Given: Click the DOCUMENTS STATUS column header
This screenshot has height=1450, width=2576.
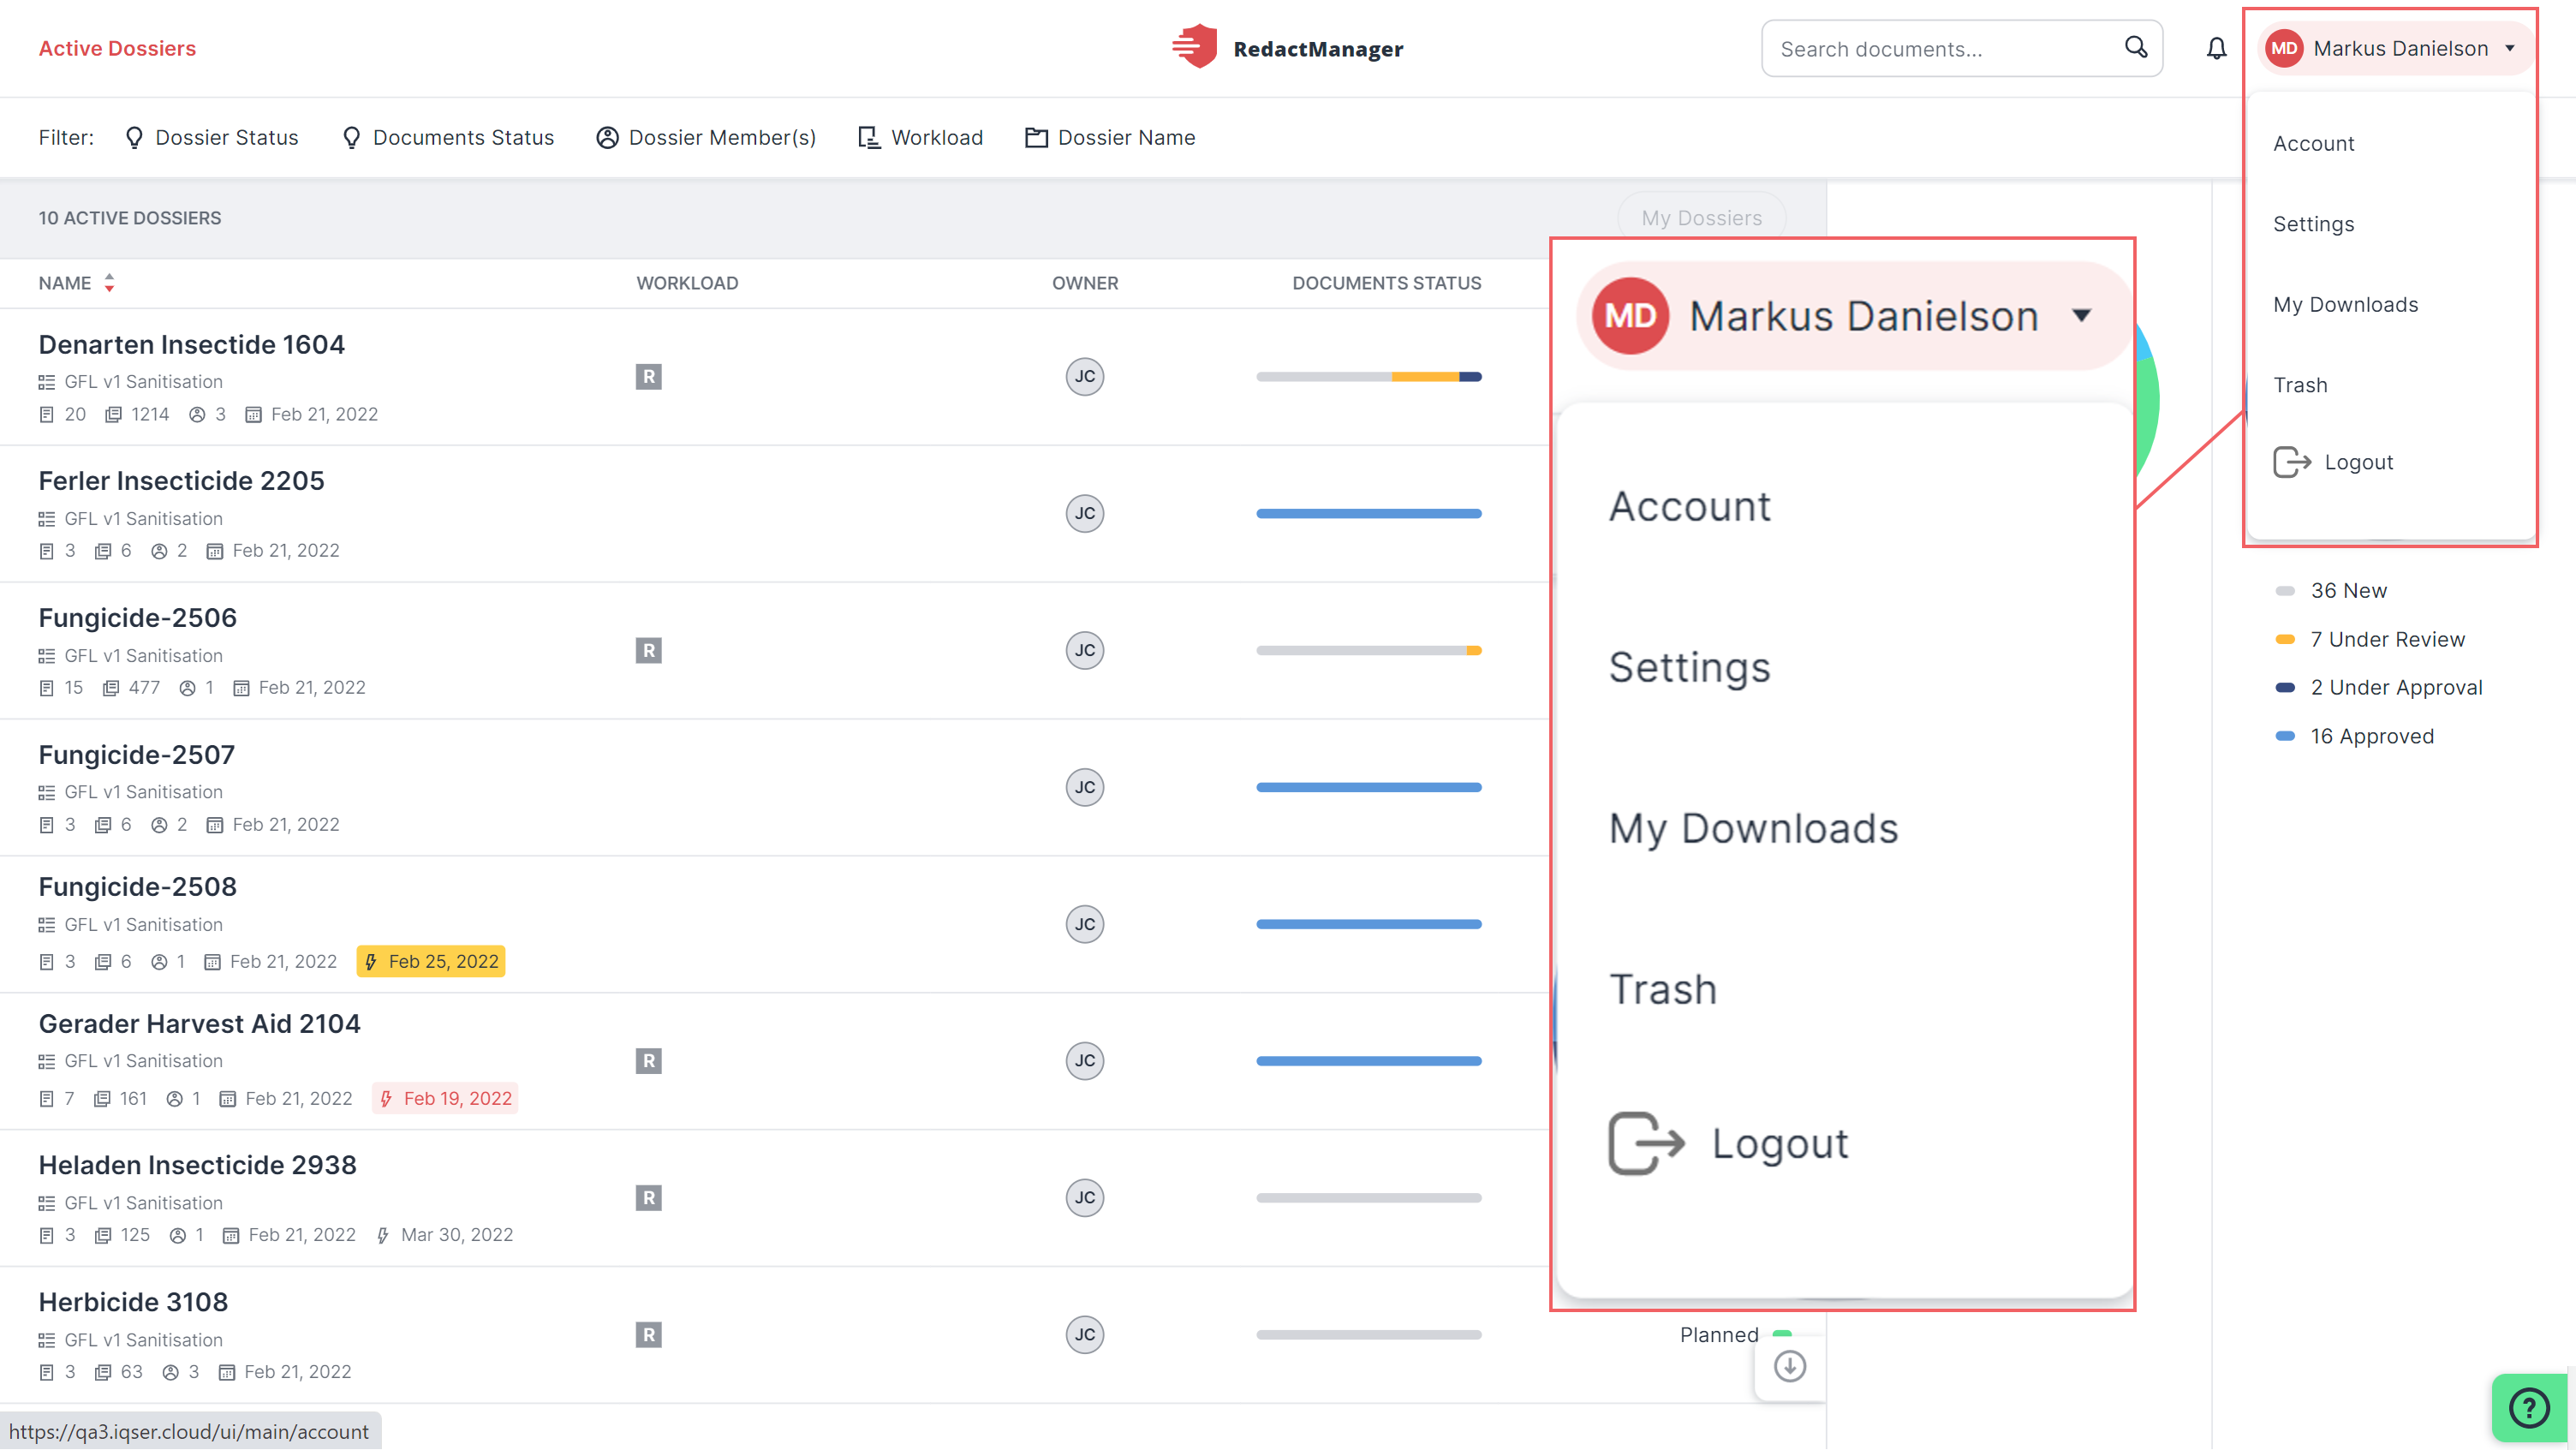Looking at the screenshot, I should tap(1387, 283).
